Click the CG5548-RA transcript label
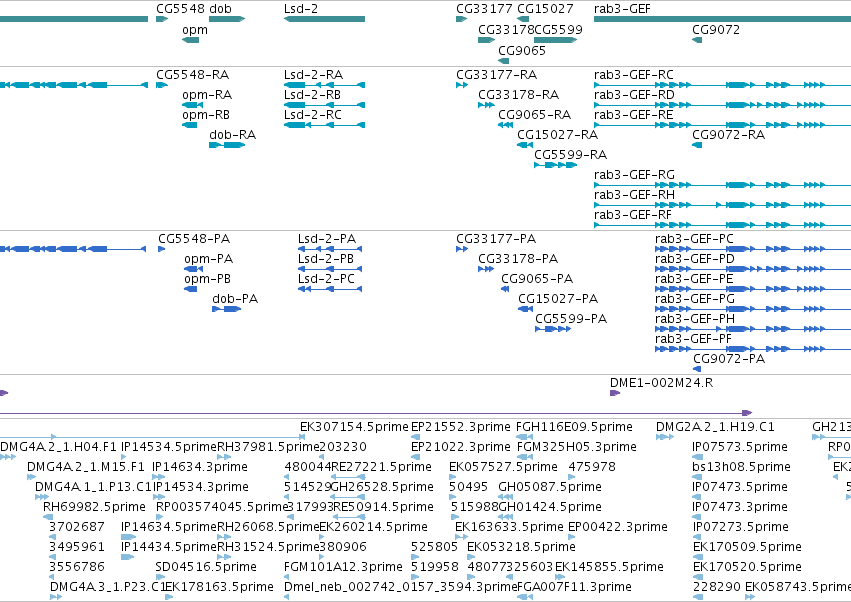 click(x=193, y=75)
